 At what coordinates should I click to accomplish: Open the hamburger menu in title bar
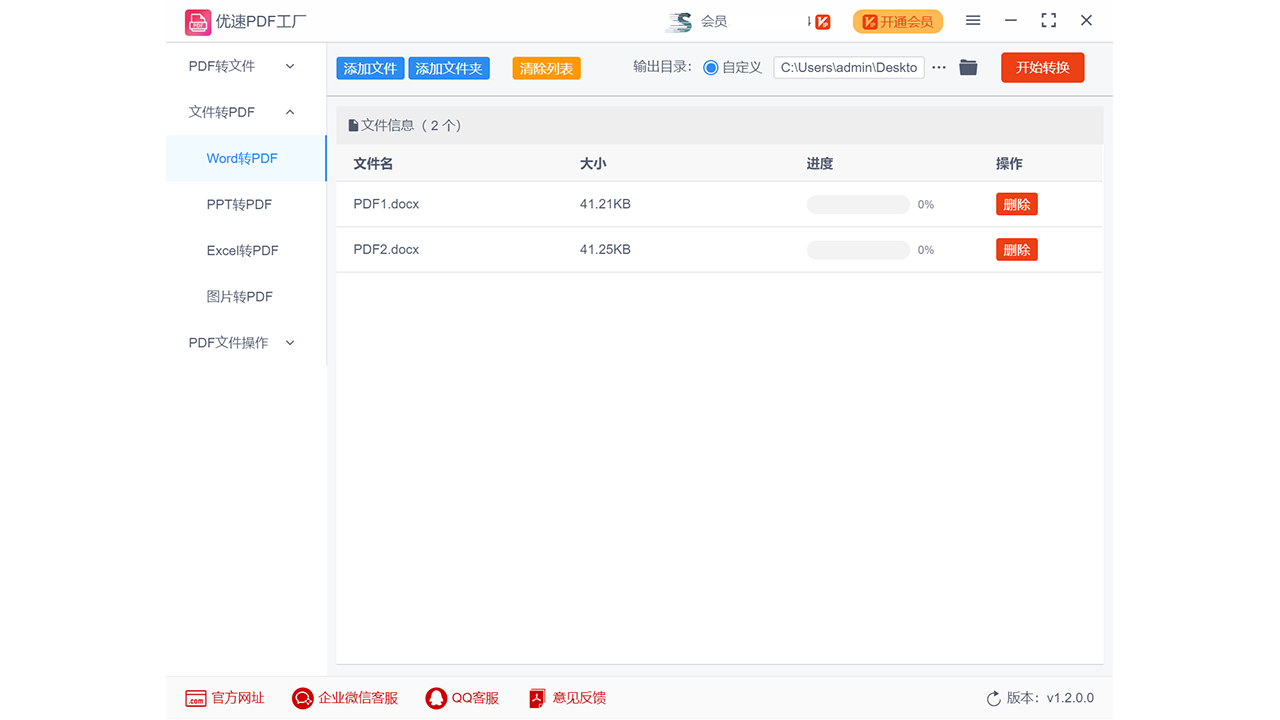[x=972, y=20]
